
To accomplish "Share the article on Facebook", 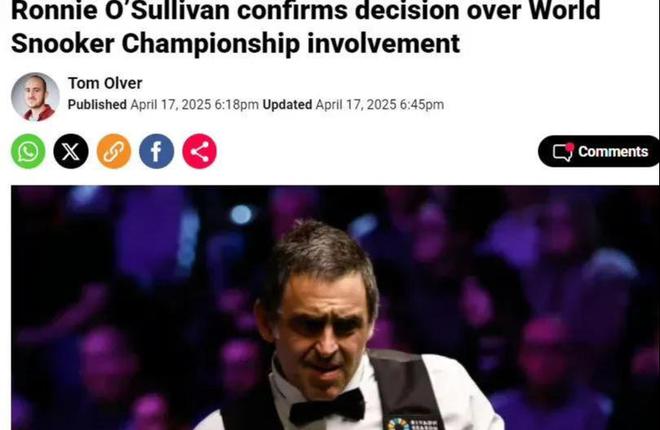I will coord(157,151).
